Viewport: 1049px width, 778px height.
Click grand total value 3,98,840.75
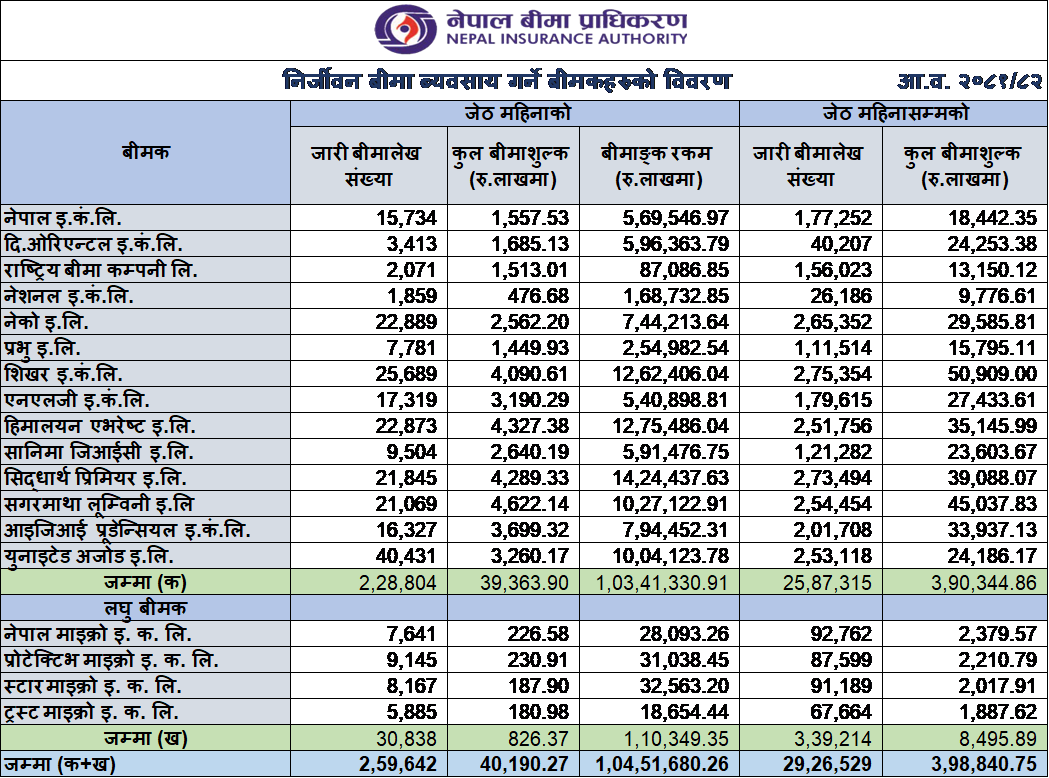pyautogui.click(x=984, y=764)
